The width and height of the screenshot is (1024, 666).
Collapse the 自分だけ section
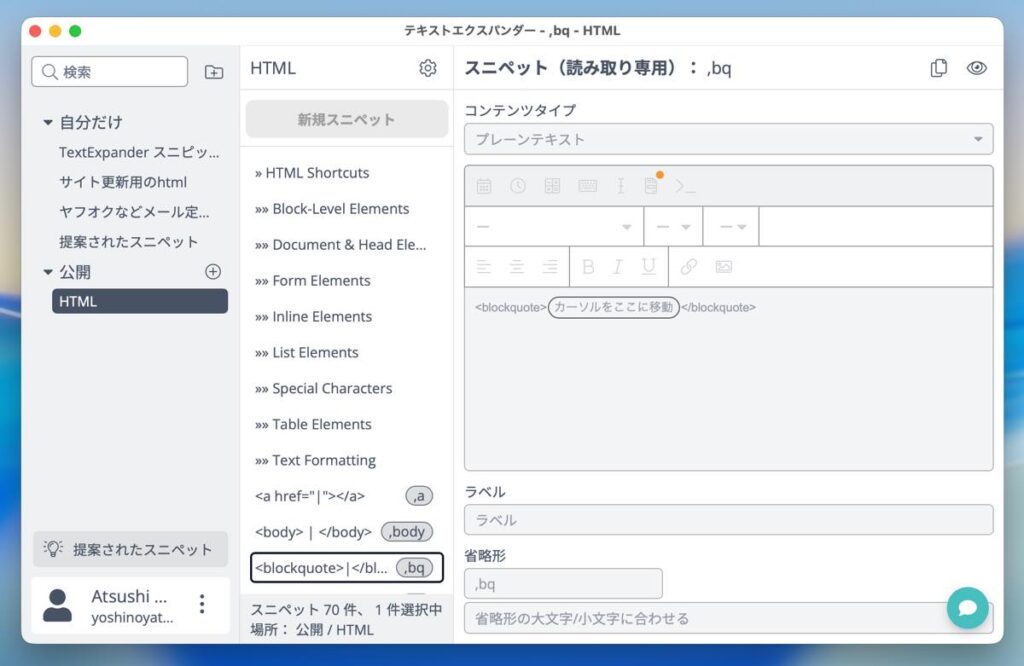tap(48, 122)
